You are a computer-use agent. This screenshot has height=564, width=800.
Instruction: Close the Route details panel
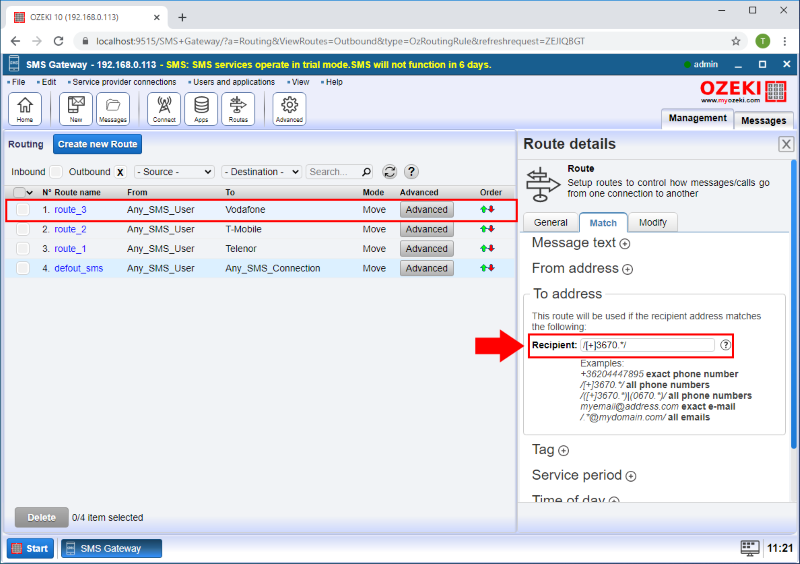pyautogui.click(x=786, y=144)
